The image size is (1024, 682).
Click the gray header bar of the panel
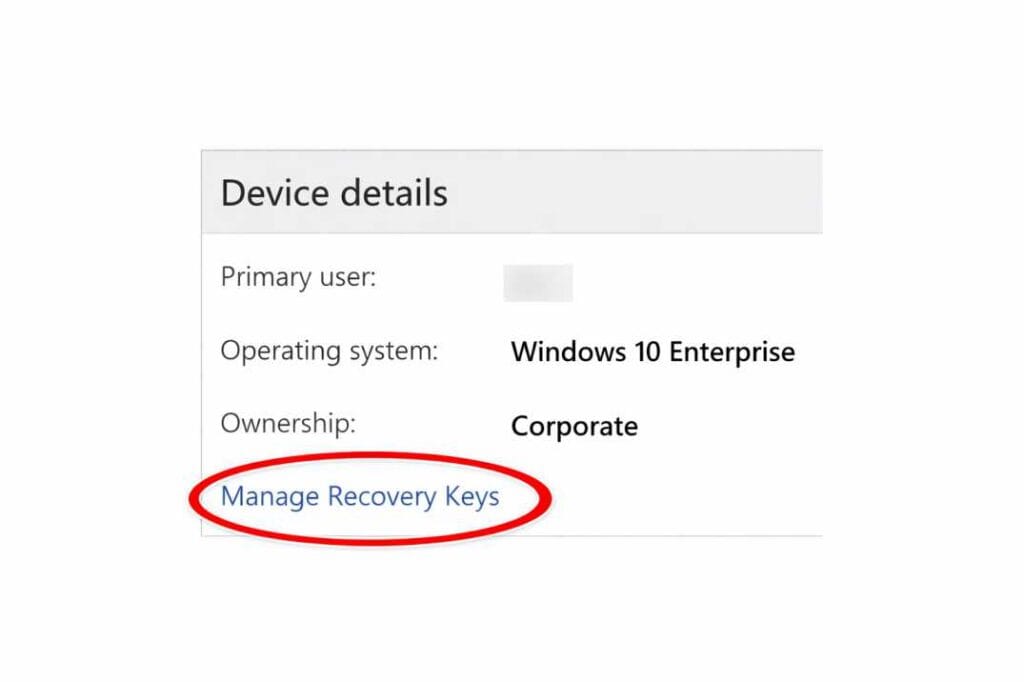[600, 192]
